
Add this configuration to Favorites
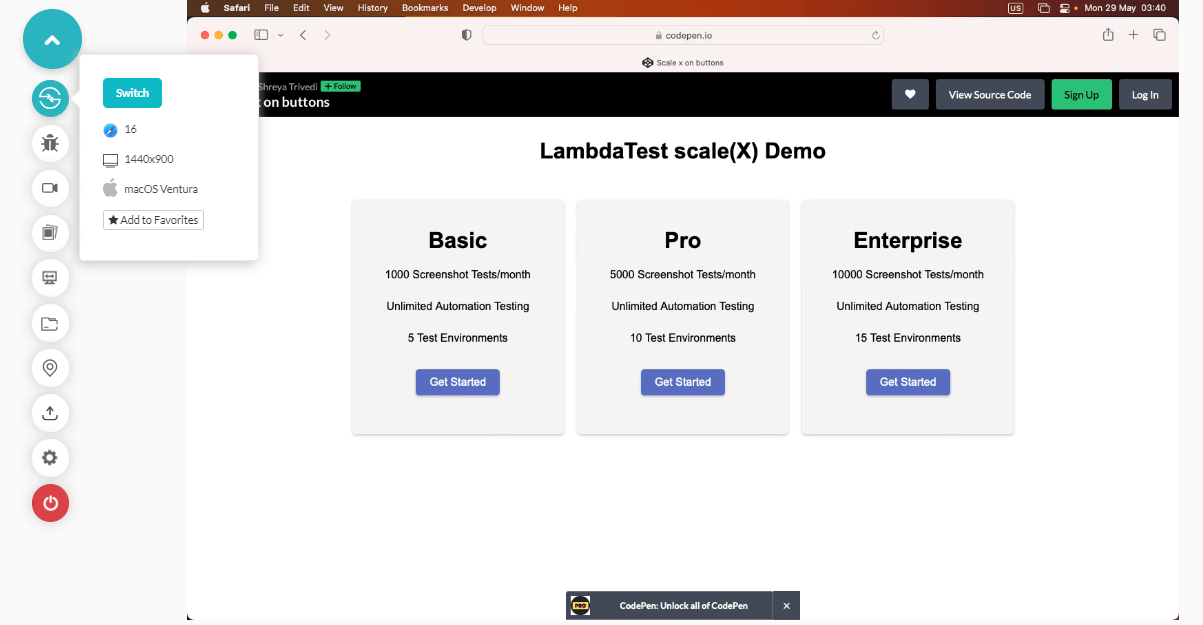[x=152, y=219]
